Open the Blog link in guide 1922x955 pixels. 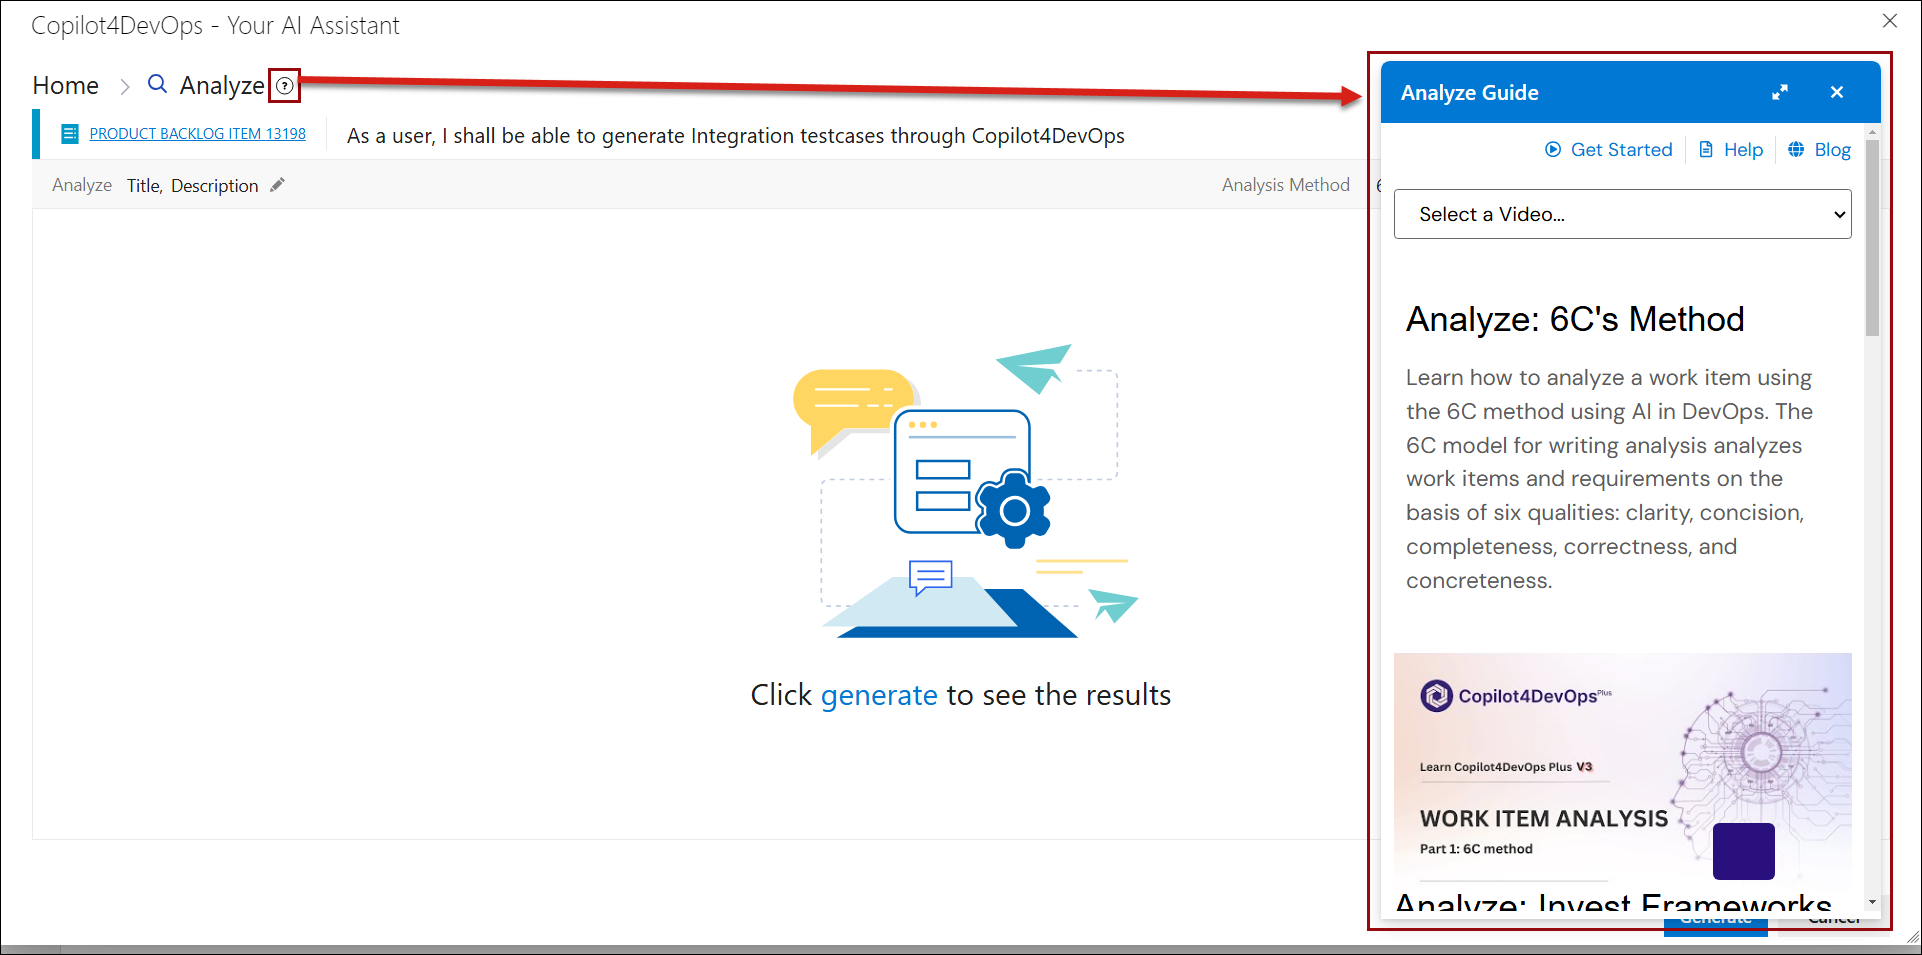1832,149
